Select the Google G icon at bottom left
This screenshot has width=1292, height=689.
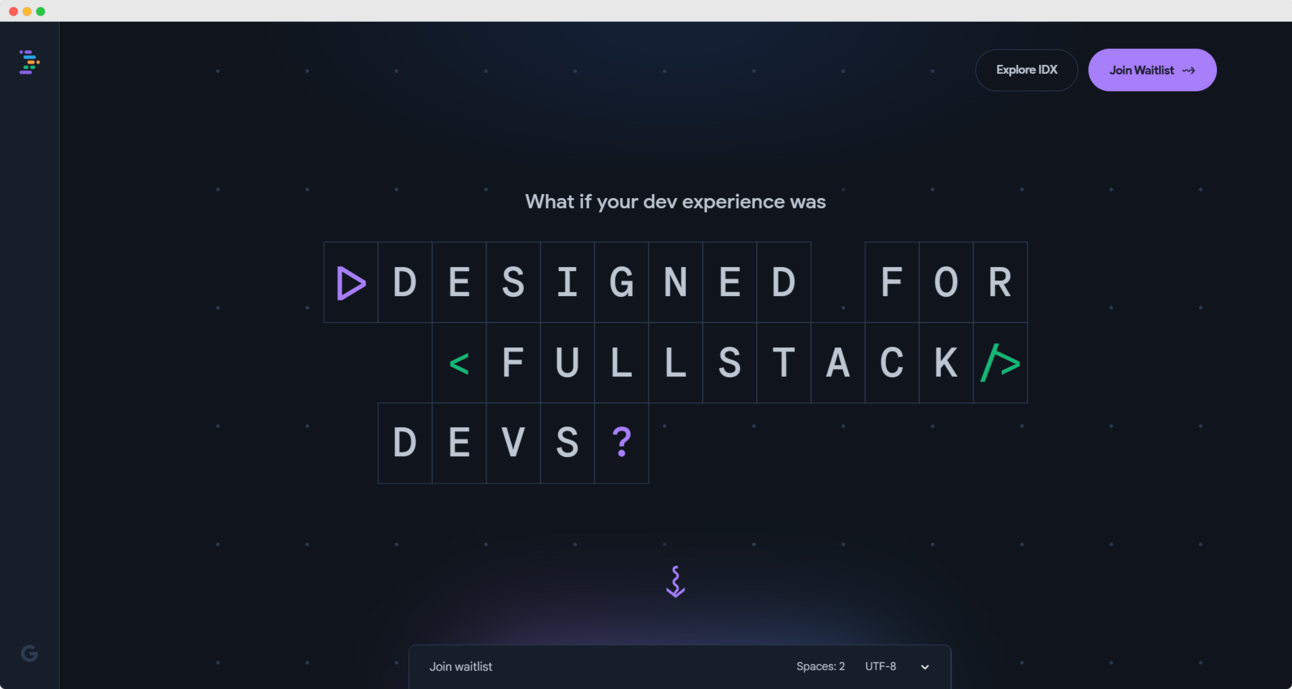click(29, 653)
